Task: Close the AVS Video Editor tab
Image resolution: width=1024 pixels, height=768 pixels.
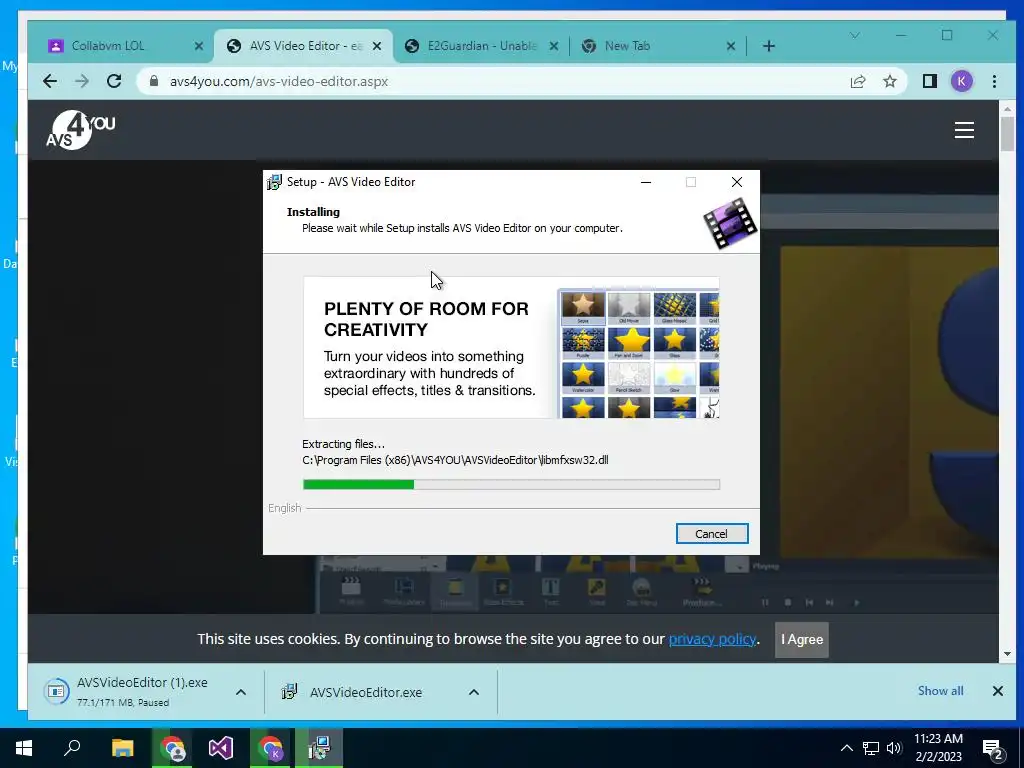Action: click(x=377, y=46)
